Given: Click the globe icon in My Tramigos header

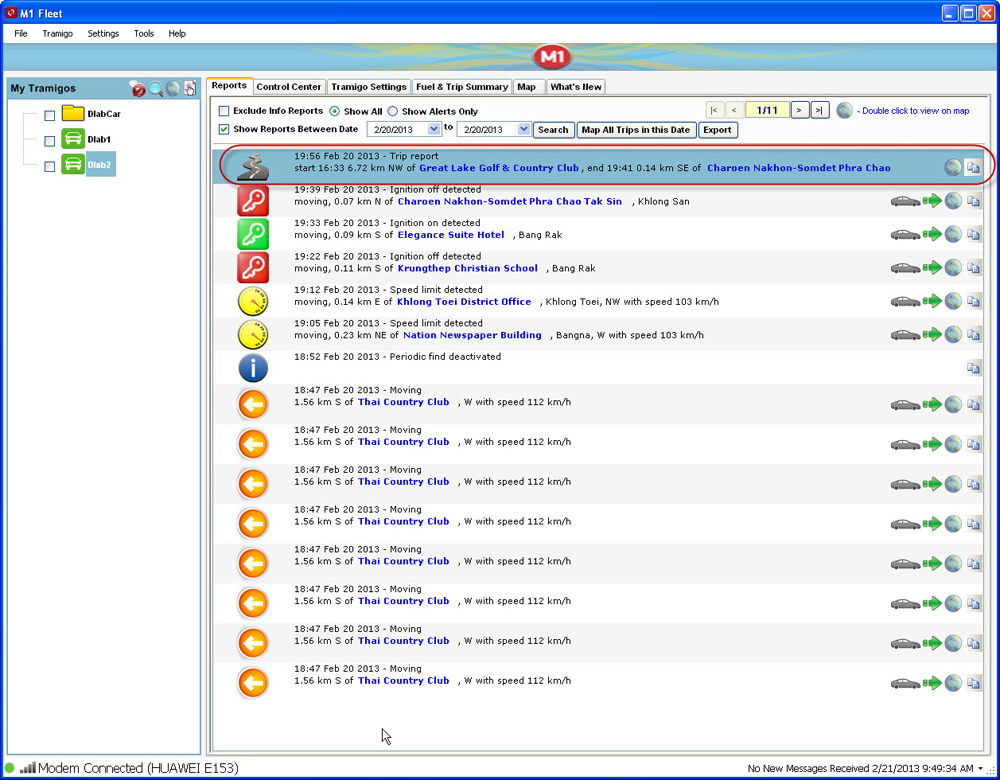Looking at the screenshot, I should tap(173, 89).
